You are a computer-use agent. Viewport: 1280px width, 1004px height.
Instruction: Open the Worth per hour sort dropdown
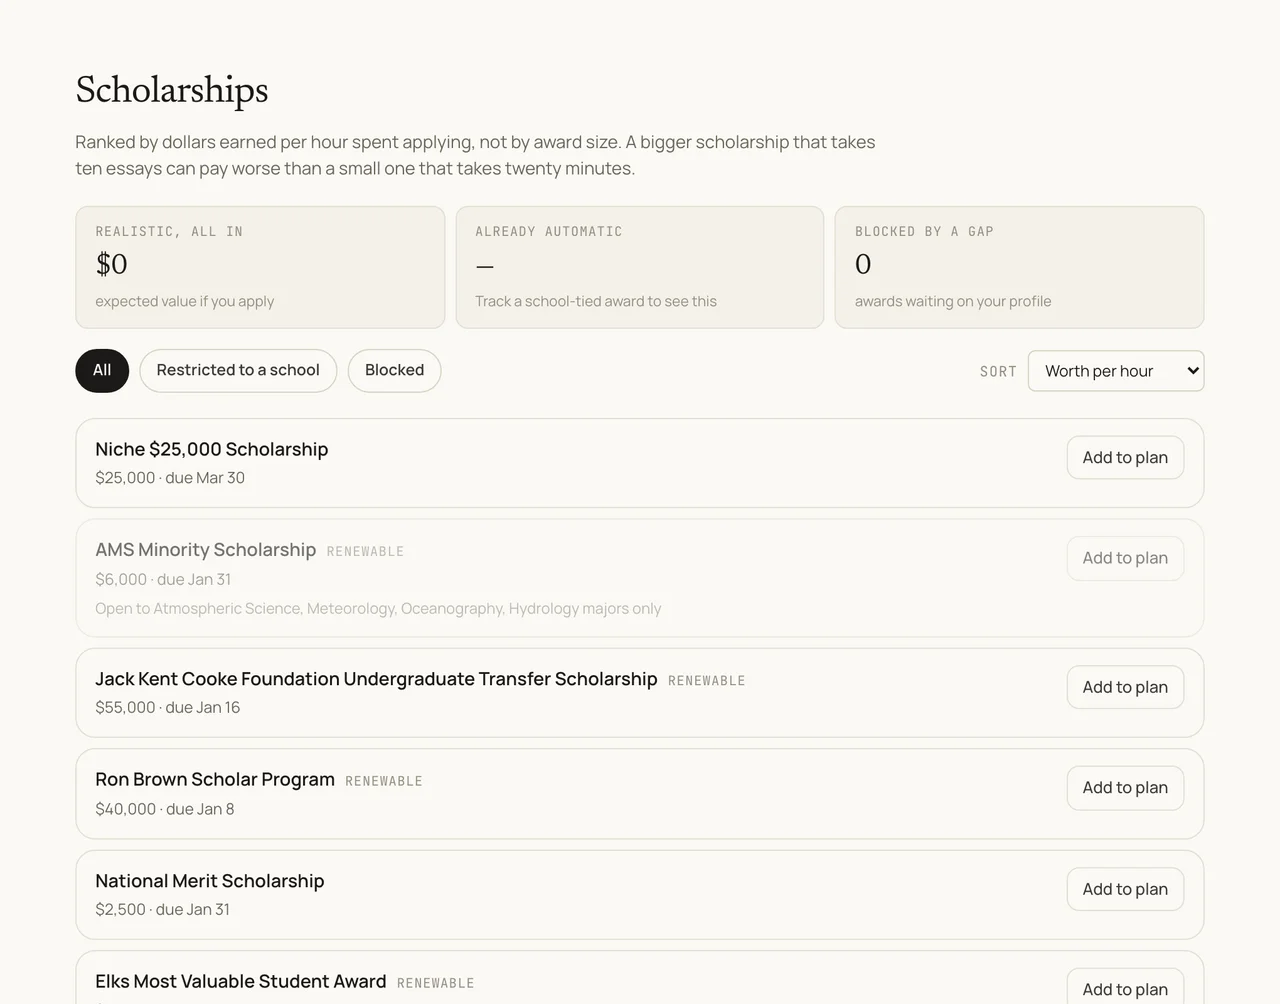pos(1116,371)
